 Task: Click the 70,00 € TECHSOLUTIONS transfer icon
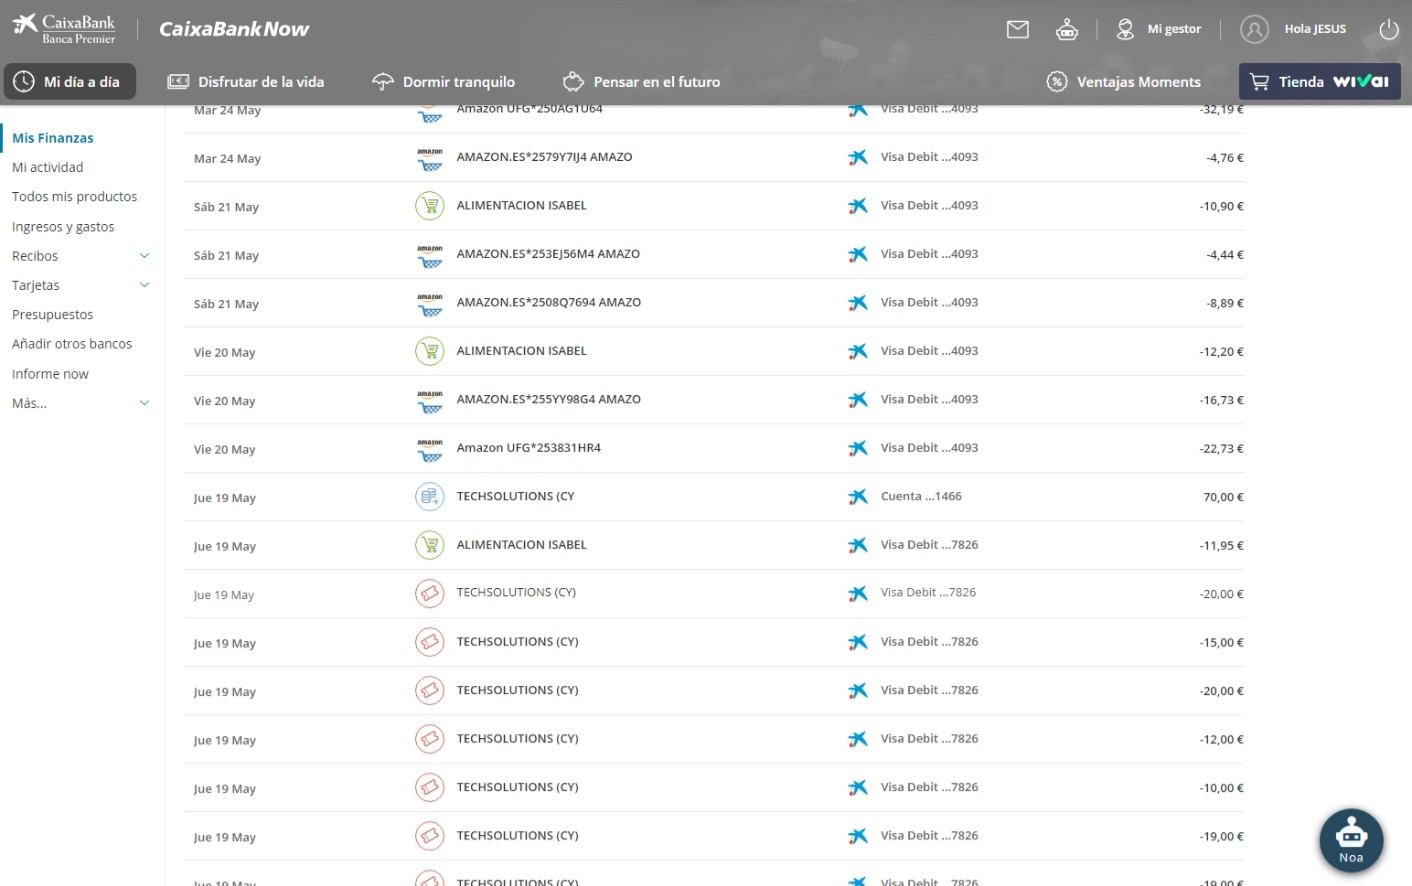(x=430, y=497)
